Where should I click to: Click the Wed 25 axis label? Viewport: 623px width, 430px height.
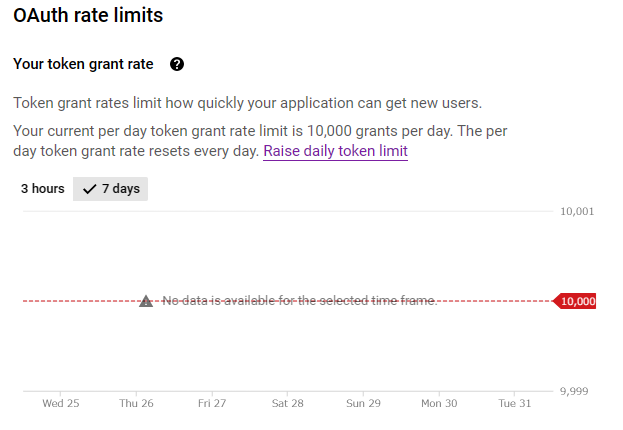coord(61,403)
